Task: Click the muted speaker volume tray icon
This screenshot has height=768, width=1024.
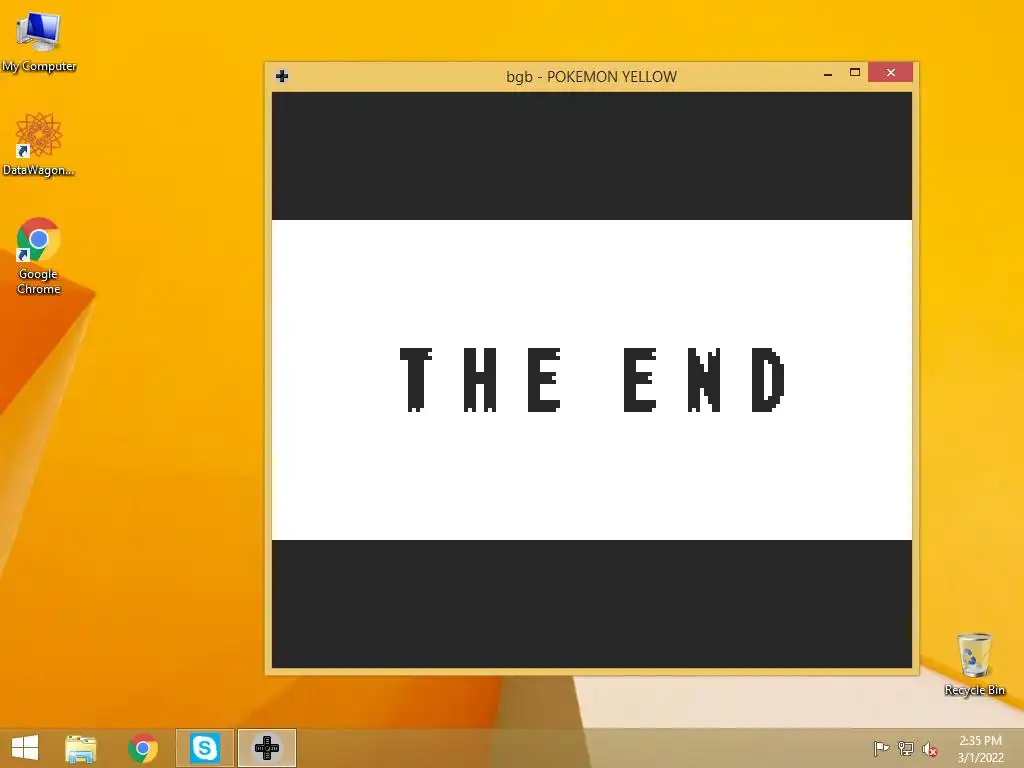Action: click(929, 749)
